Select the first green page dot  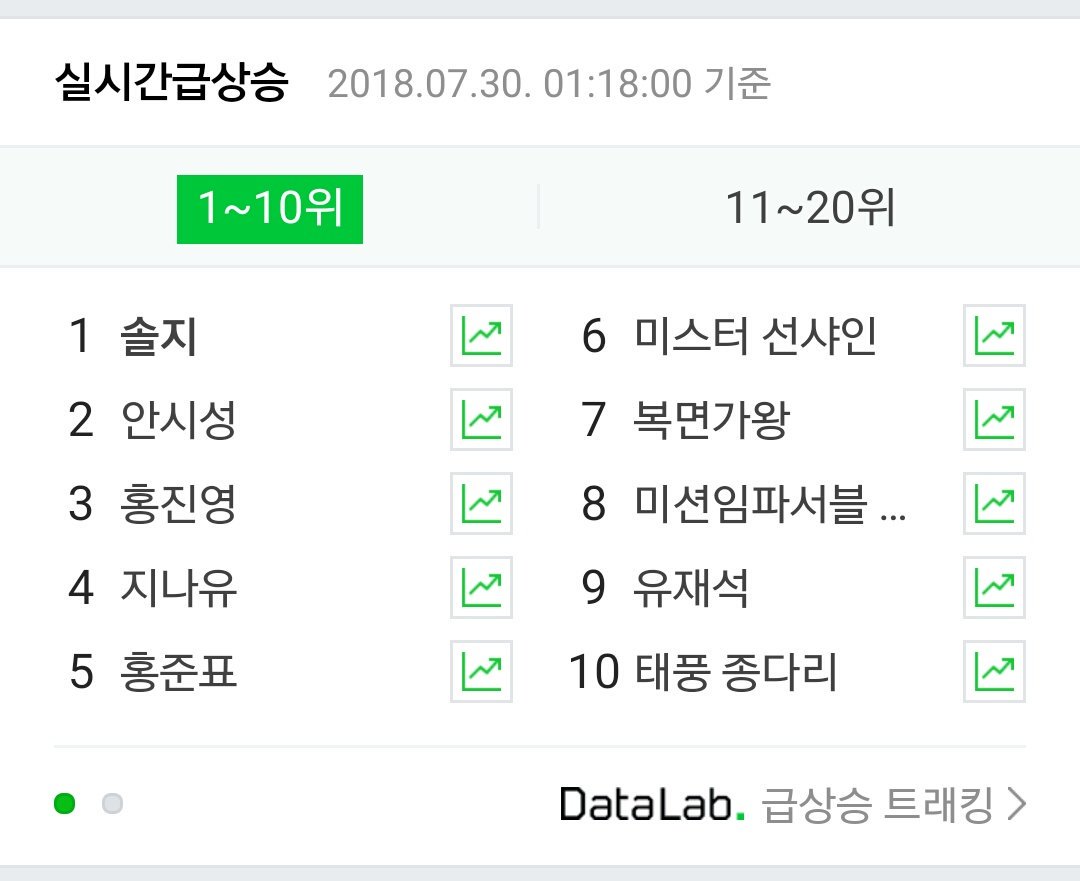click(65, 803)
